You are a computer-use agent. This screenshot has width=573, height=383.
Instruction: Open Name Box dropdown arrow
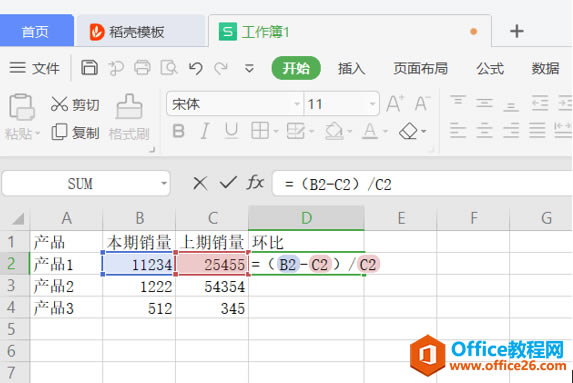pos(164,183)
